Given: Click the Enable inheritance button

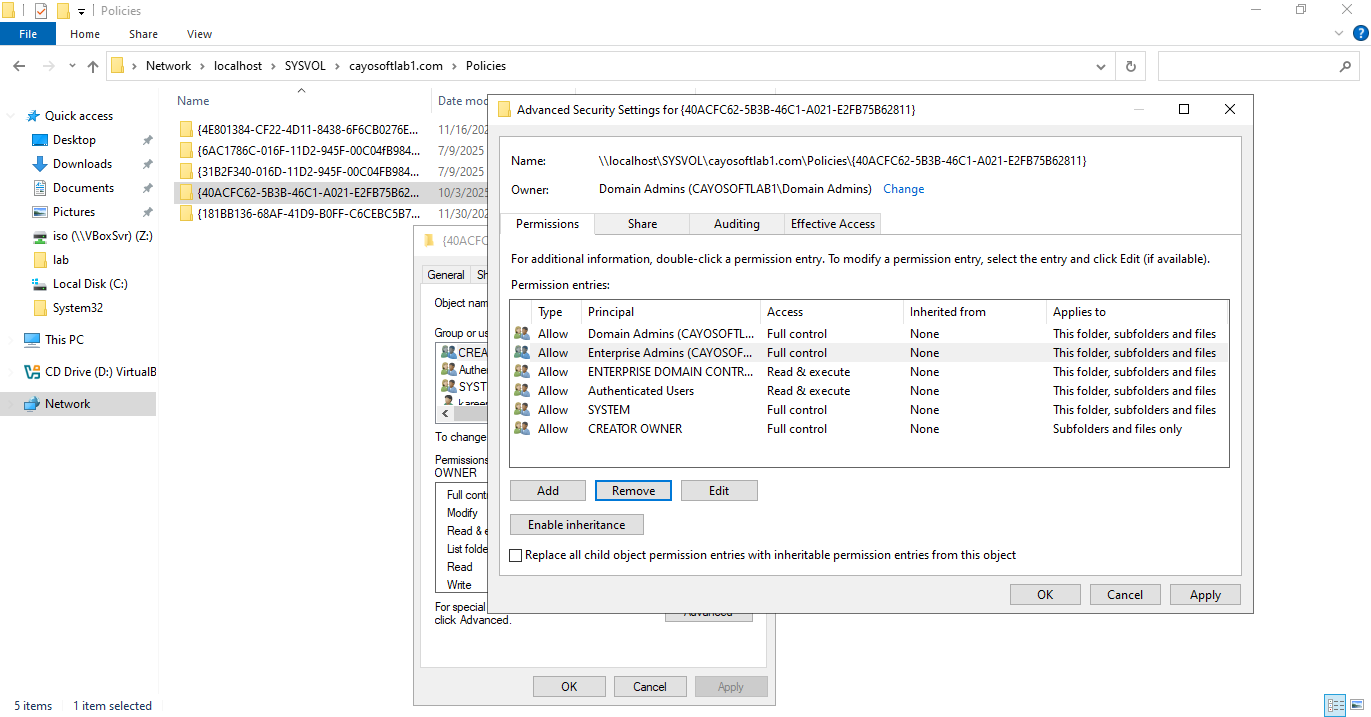Looking at the screenshot, I should 576,525.
